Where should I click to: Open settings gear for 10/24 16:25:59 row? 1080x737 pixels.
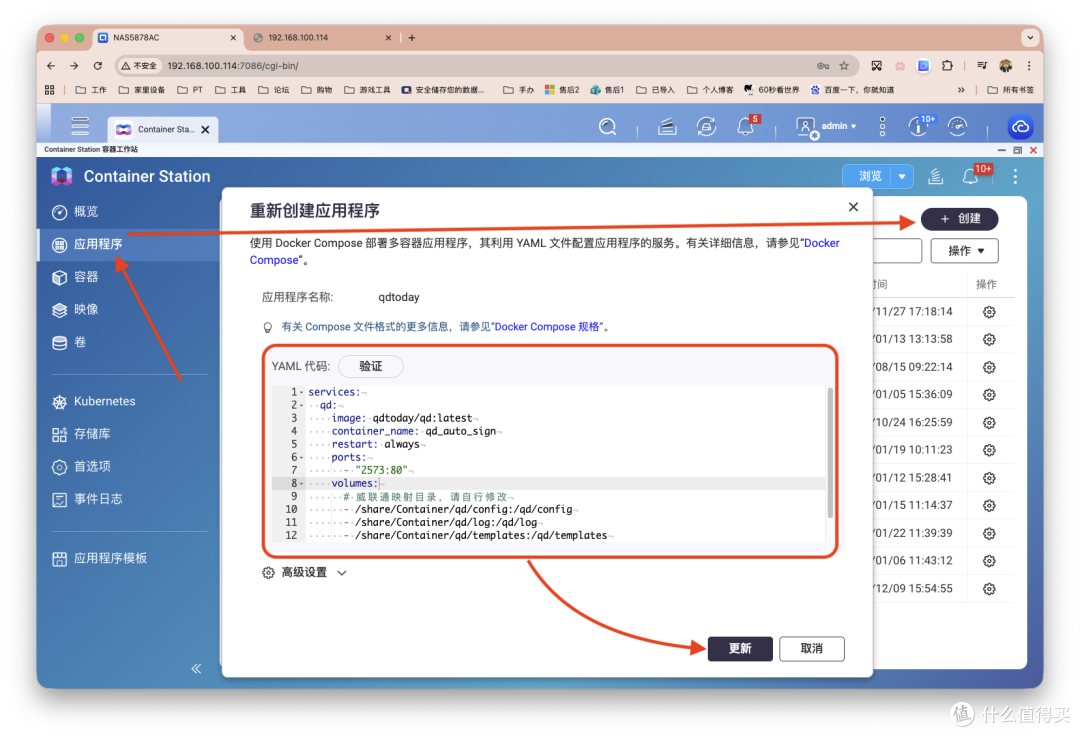pos(989,423)
